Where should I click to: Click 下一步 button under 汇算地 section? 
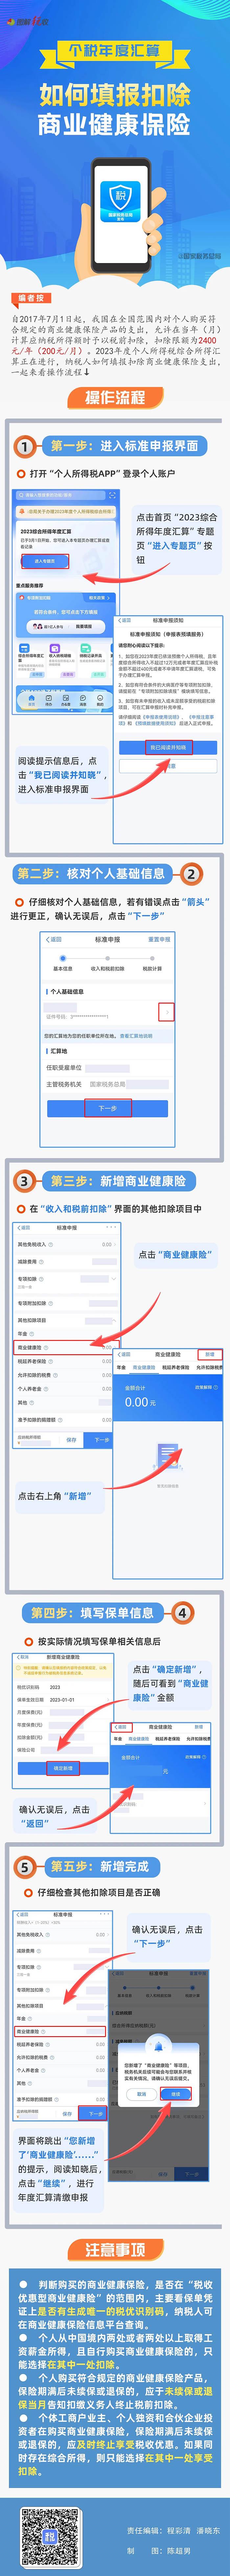pyautogui.click(x=107, y=1108)
